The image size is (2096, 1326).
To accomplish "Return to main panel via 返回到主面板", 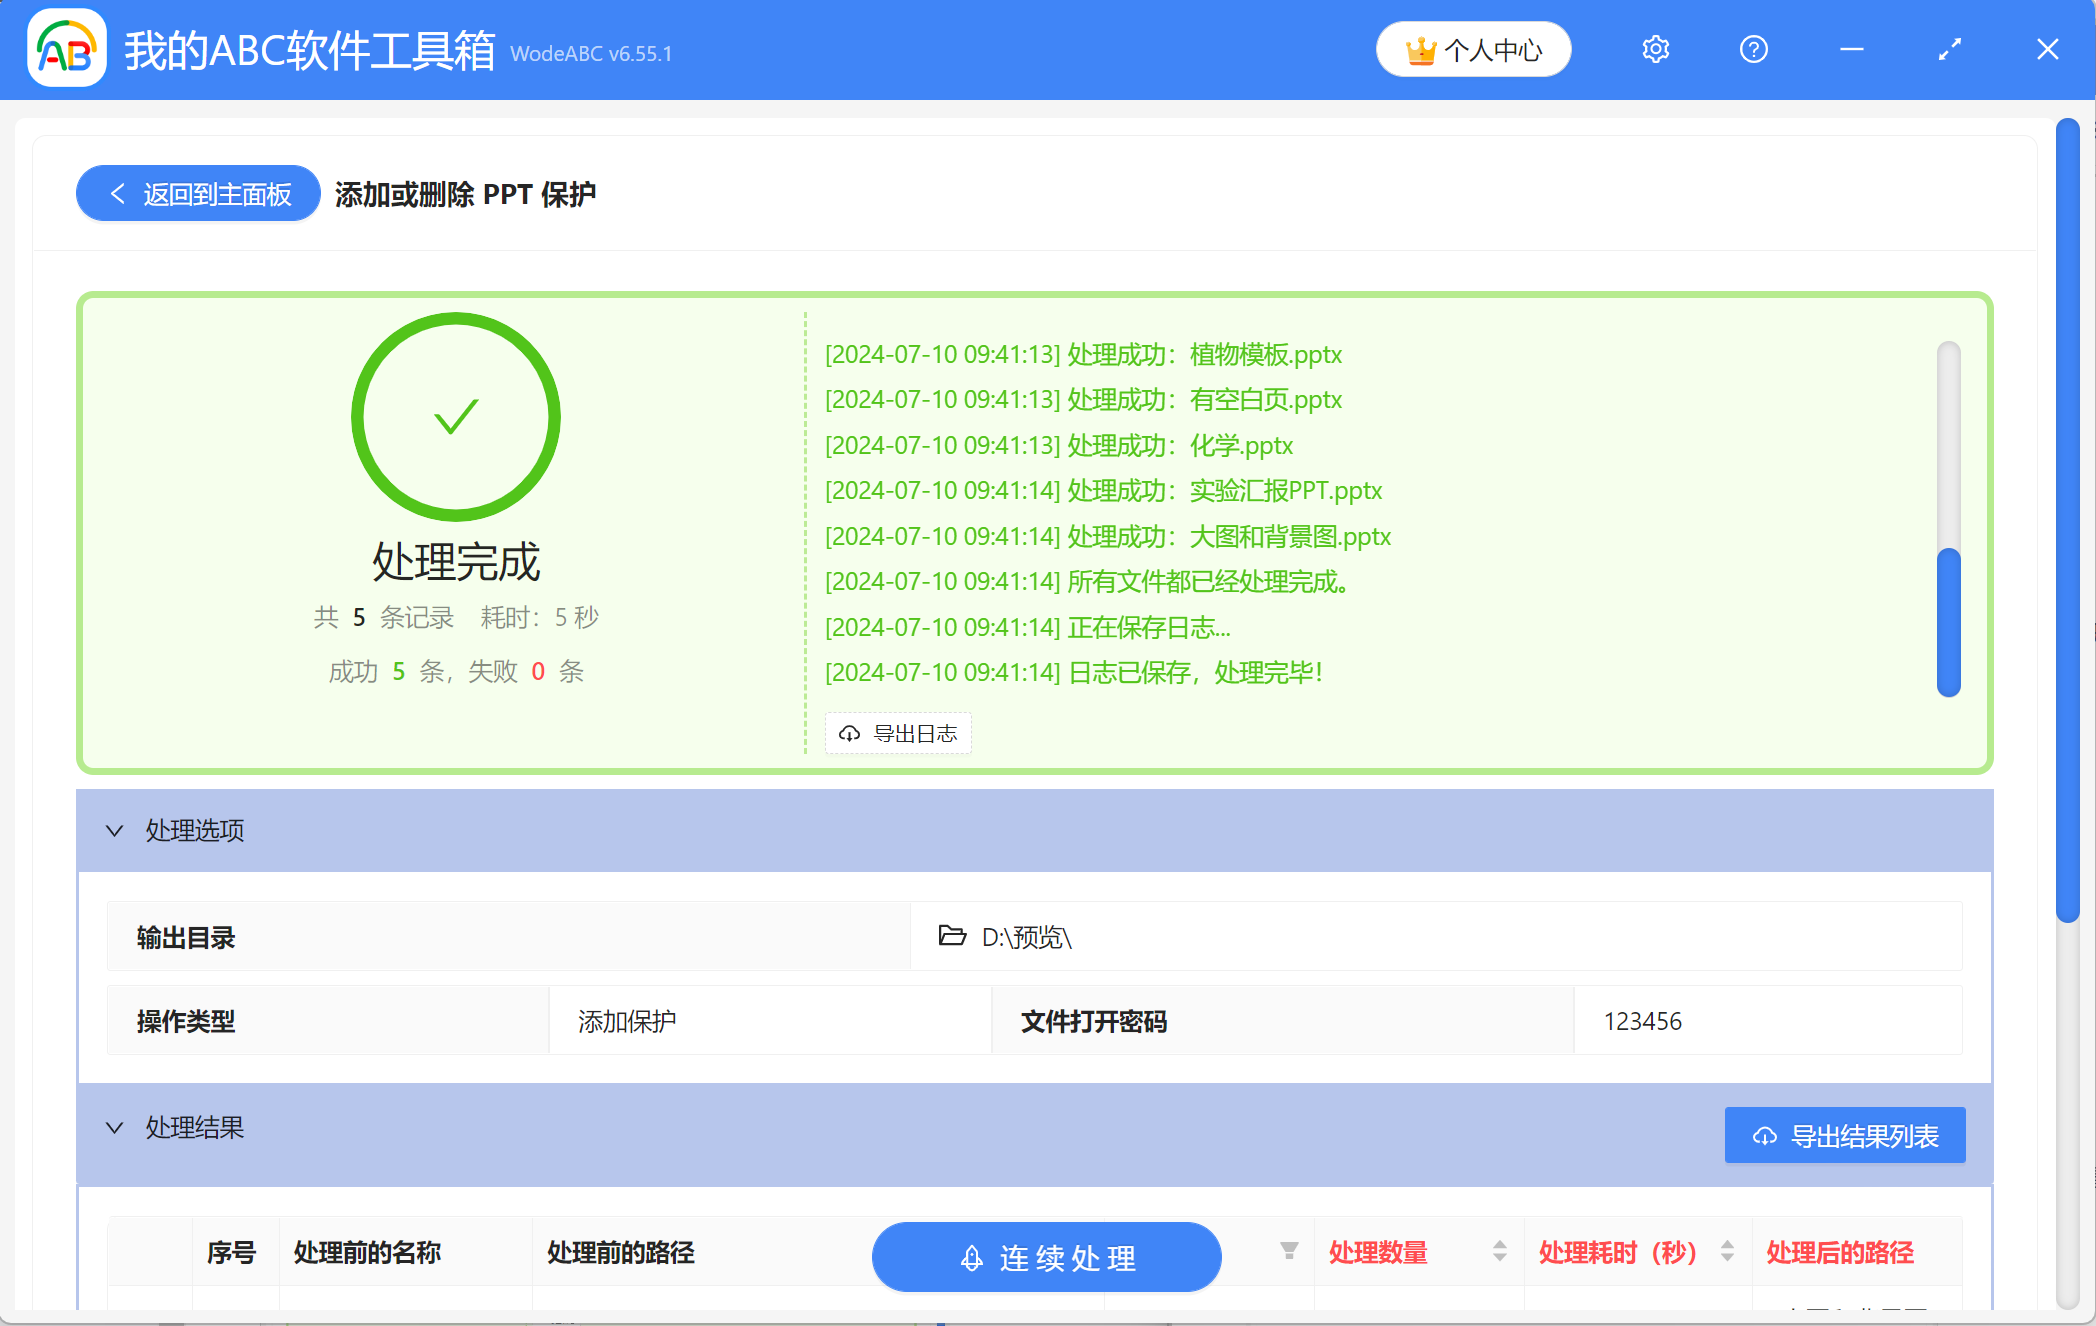I will point(198,193).
